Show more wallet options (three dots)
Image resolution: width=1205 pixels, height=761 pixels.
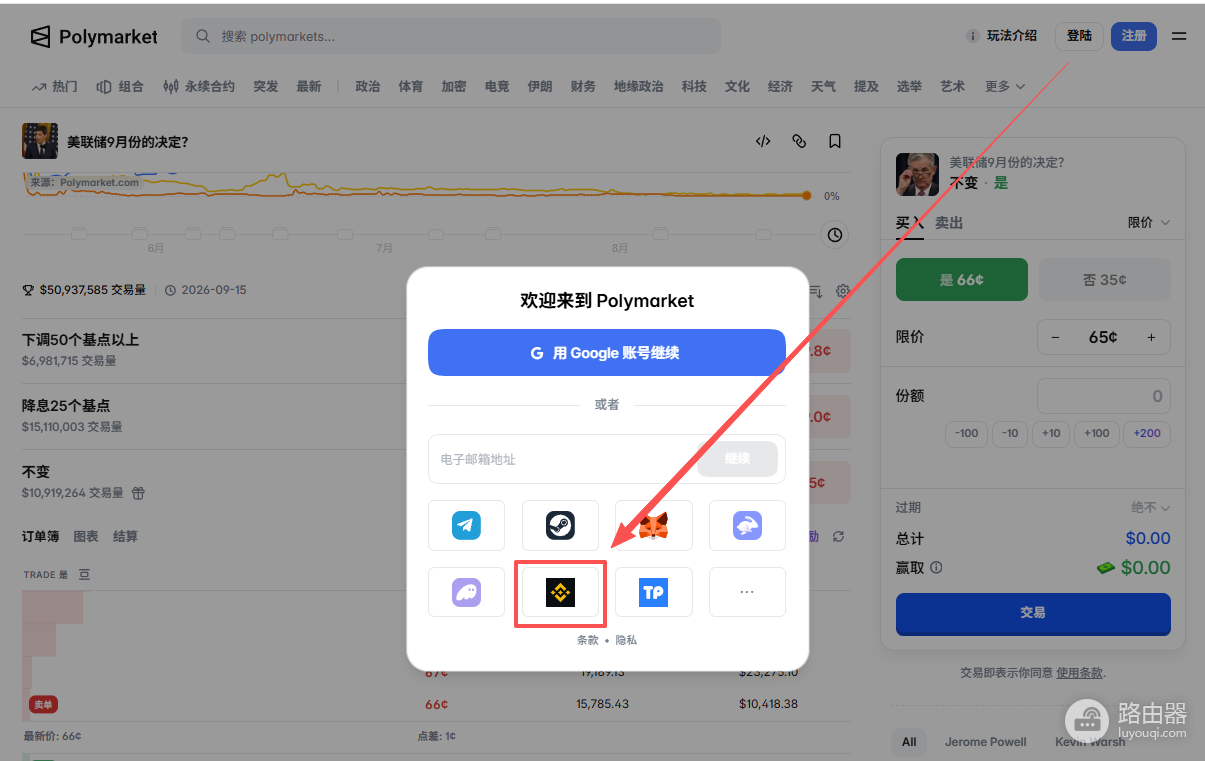coord(747,592)
